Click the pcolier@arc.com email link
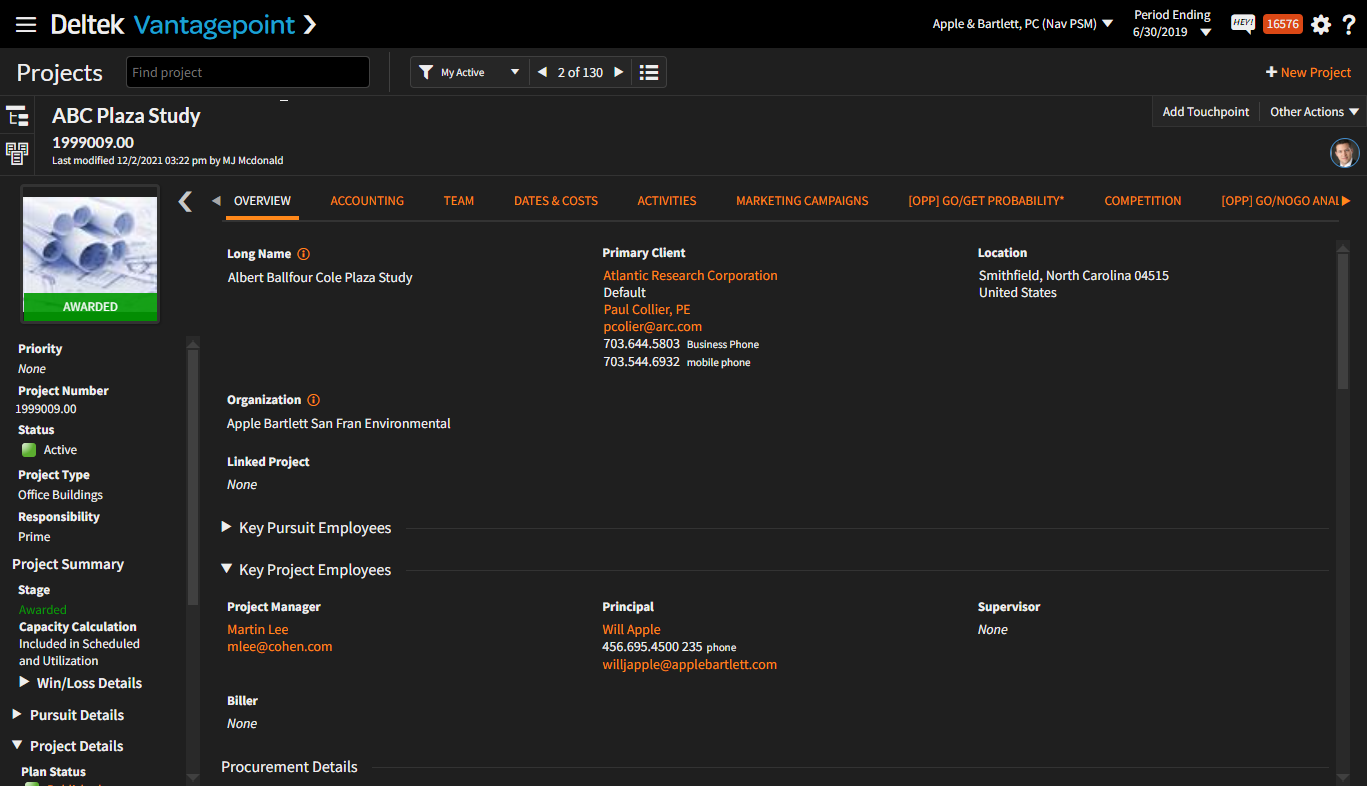 click(x=652, y=326)
